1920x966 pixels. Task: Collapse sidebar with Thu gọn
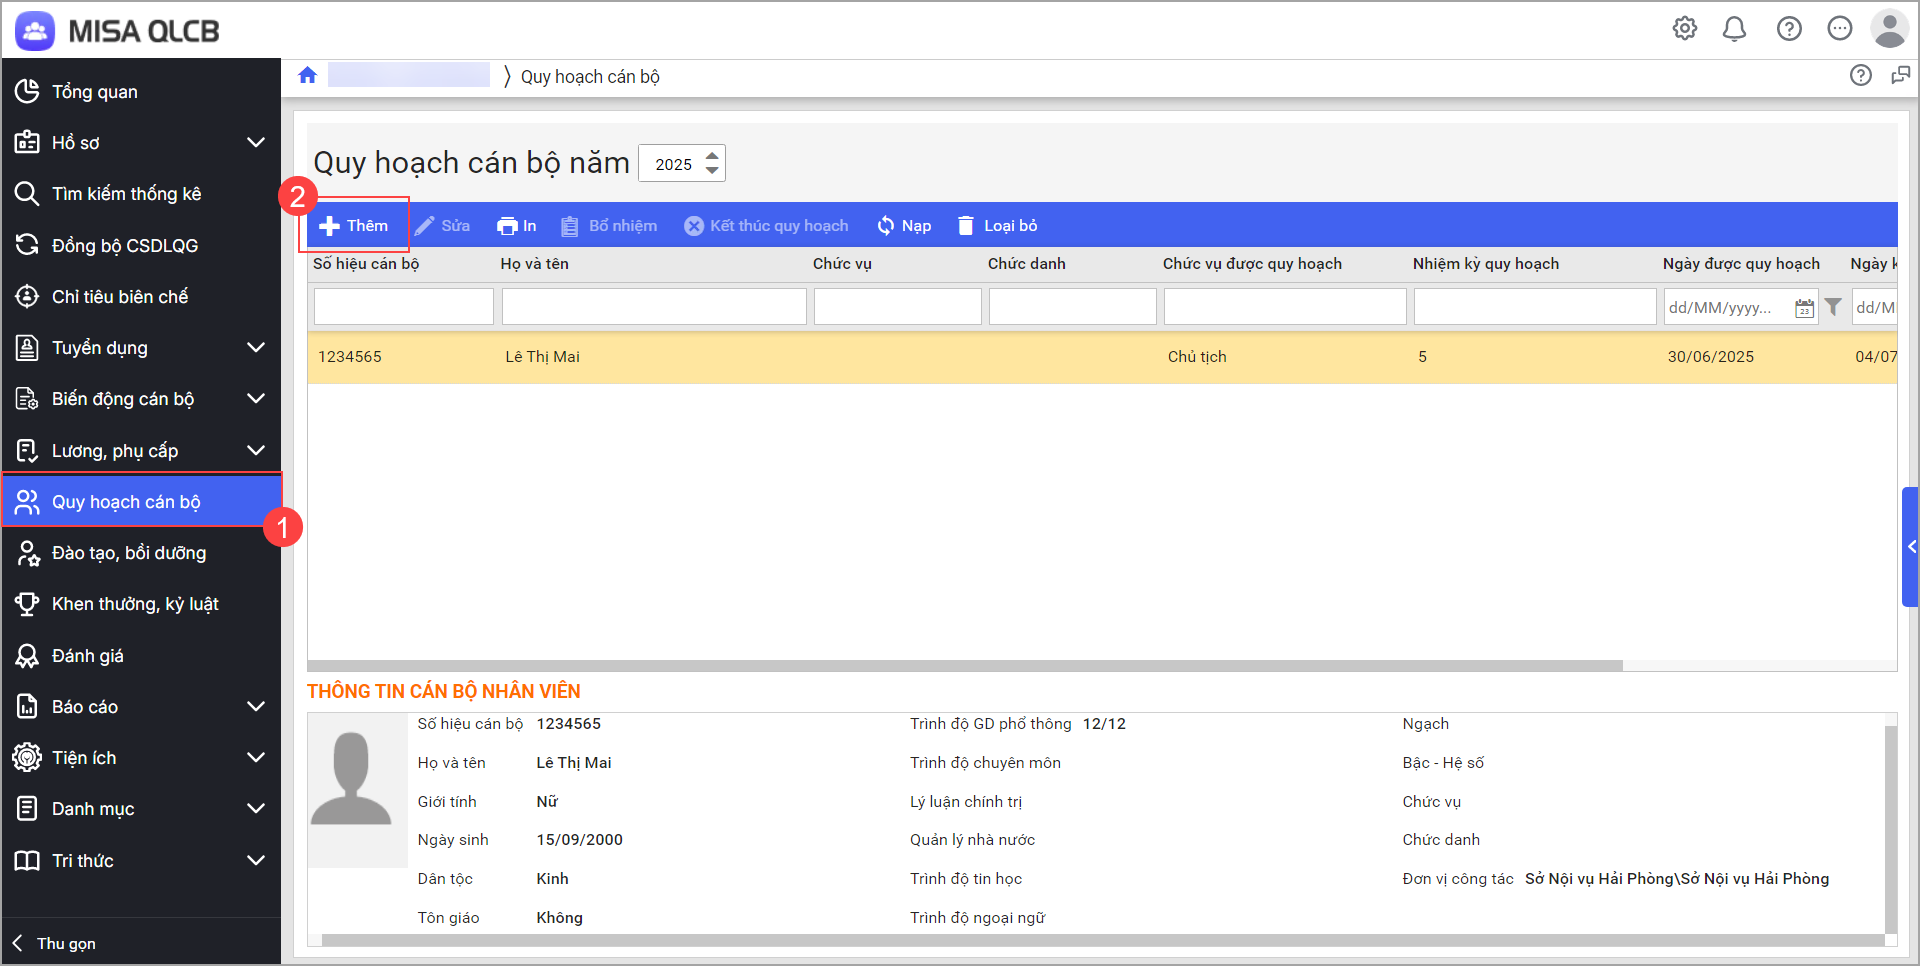56,943
